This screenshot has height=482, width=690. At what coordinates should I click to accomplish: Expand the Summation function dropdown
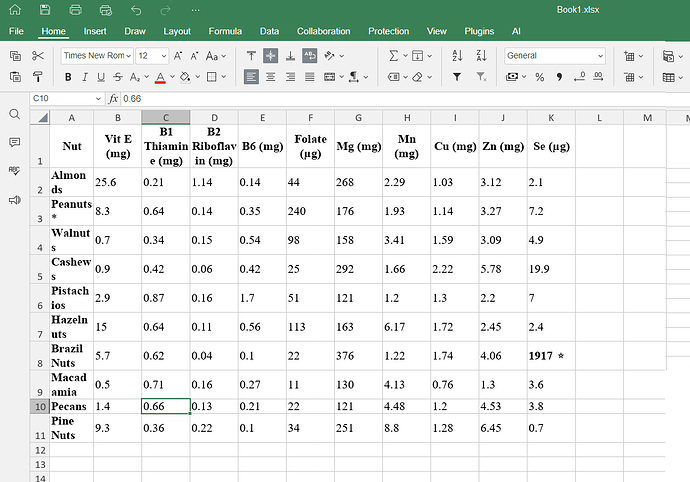(405, 56)
